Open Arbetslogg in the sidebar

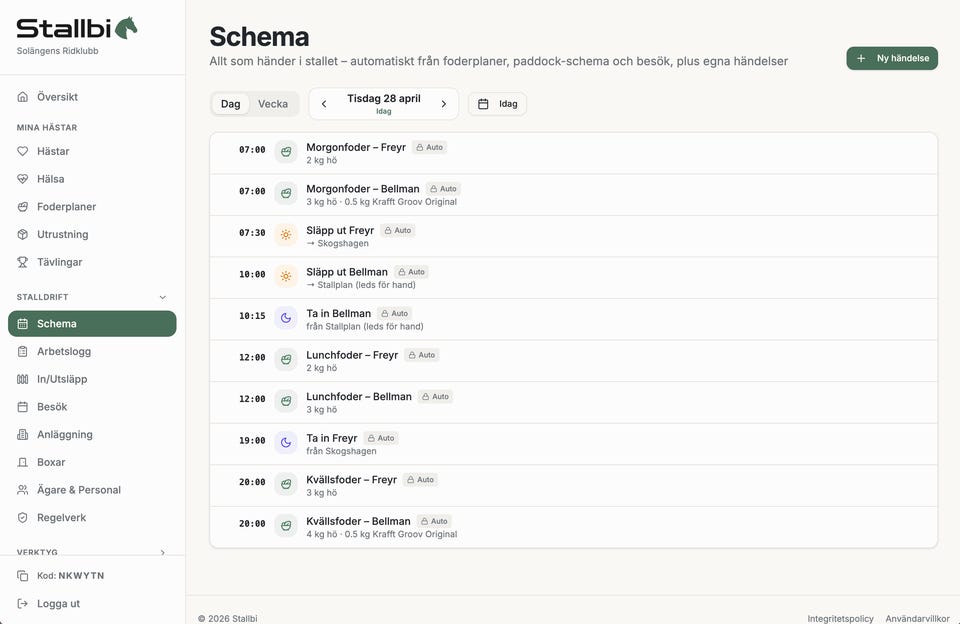pyautogui.click(x=64, y=351)
